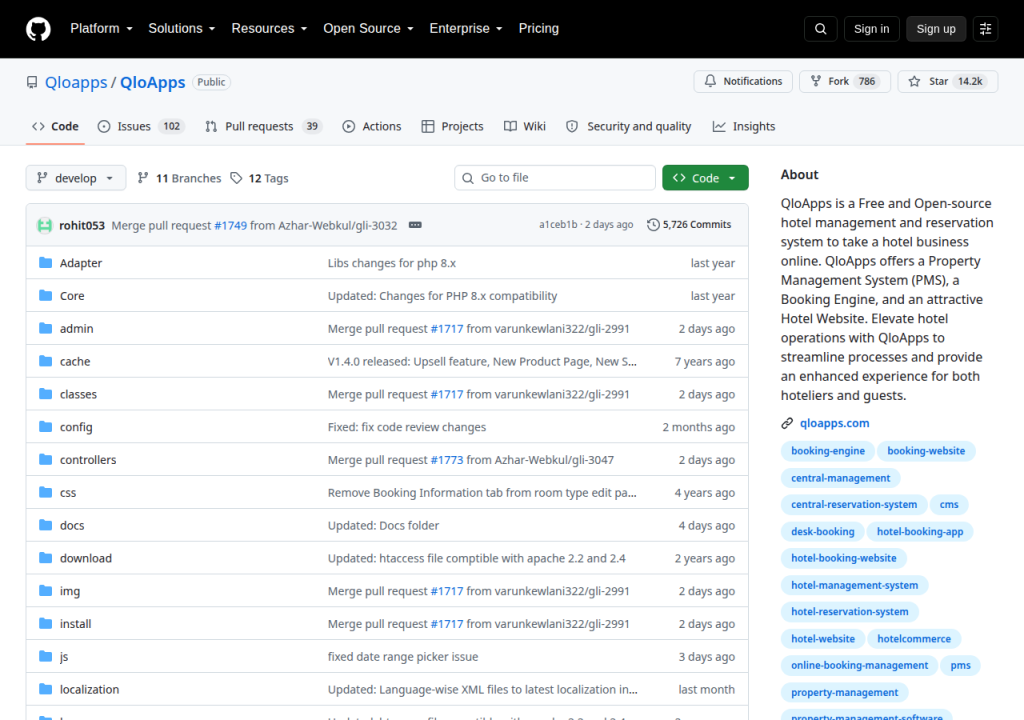This screenshot has width=1024, height=720.
Task: Open 'fixed date range picker issue' commit
Action: point(403,657)
